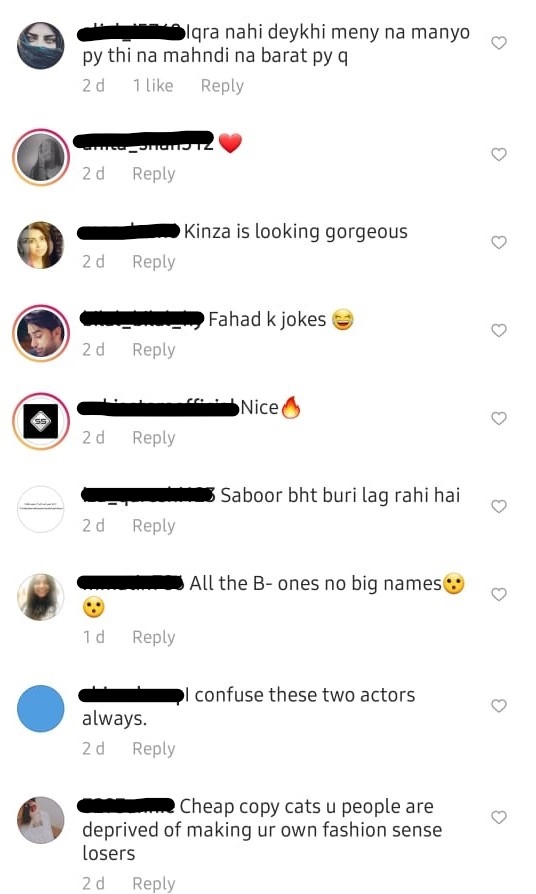Reply to 'I confuse these two actors' comment
The height and width of the screenshot is (894, 536).
pos(153,749)
